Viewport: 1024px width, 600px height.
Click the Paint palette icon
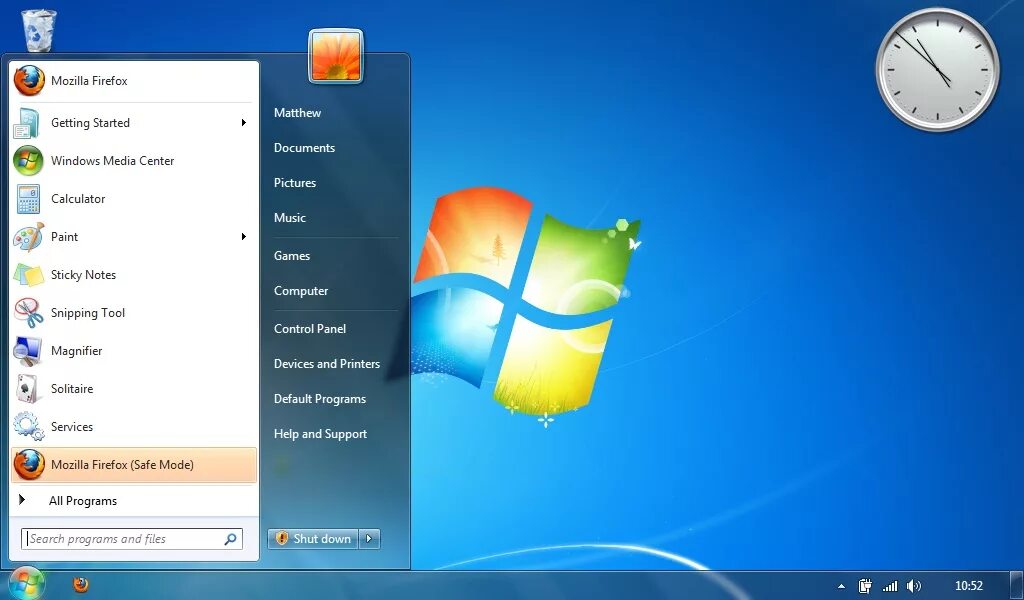(x=28, y=236)
